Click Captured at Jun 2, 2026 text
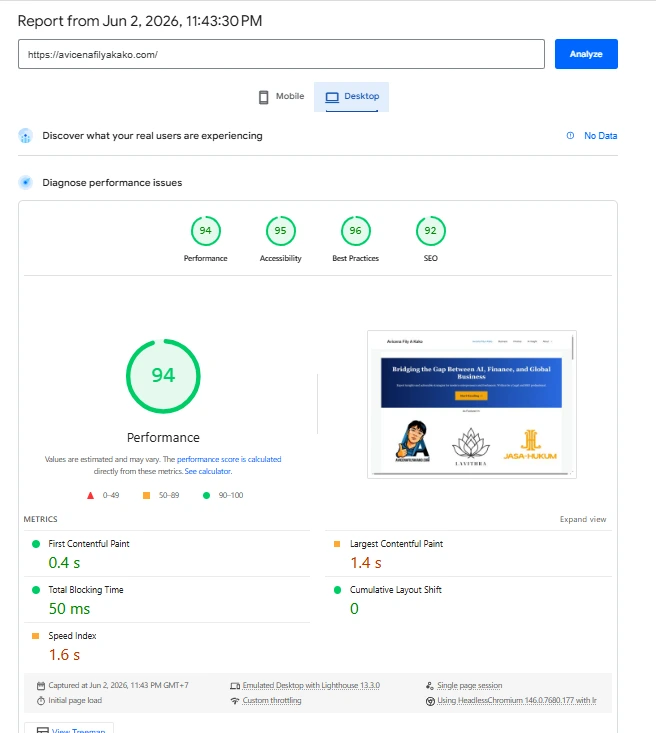This screenshot has width=656, height=733. [x=118, y=685]
